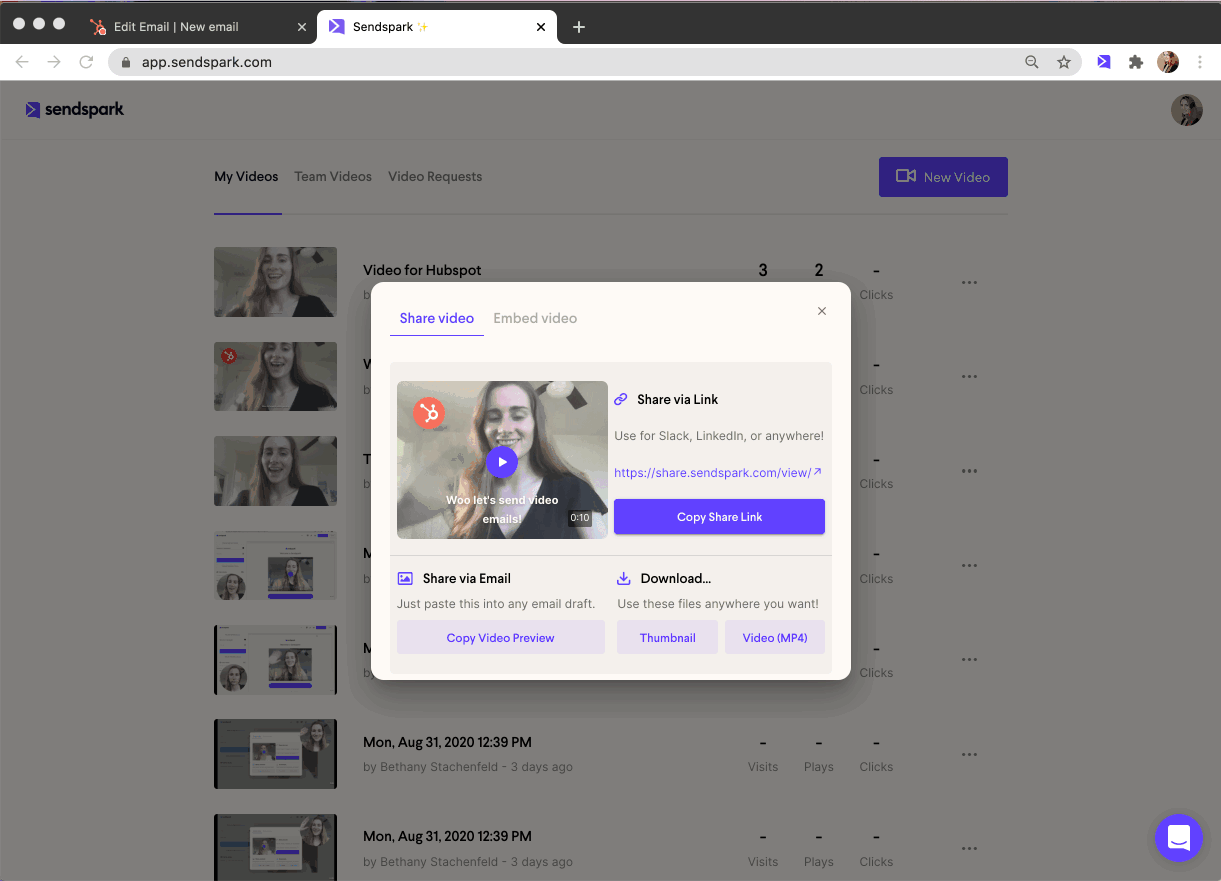Open the fifth video screen-recording thumbnail
The height and width of the screenshot is (881, 1221).
pos(275,660)
